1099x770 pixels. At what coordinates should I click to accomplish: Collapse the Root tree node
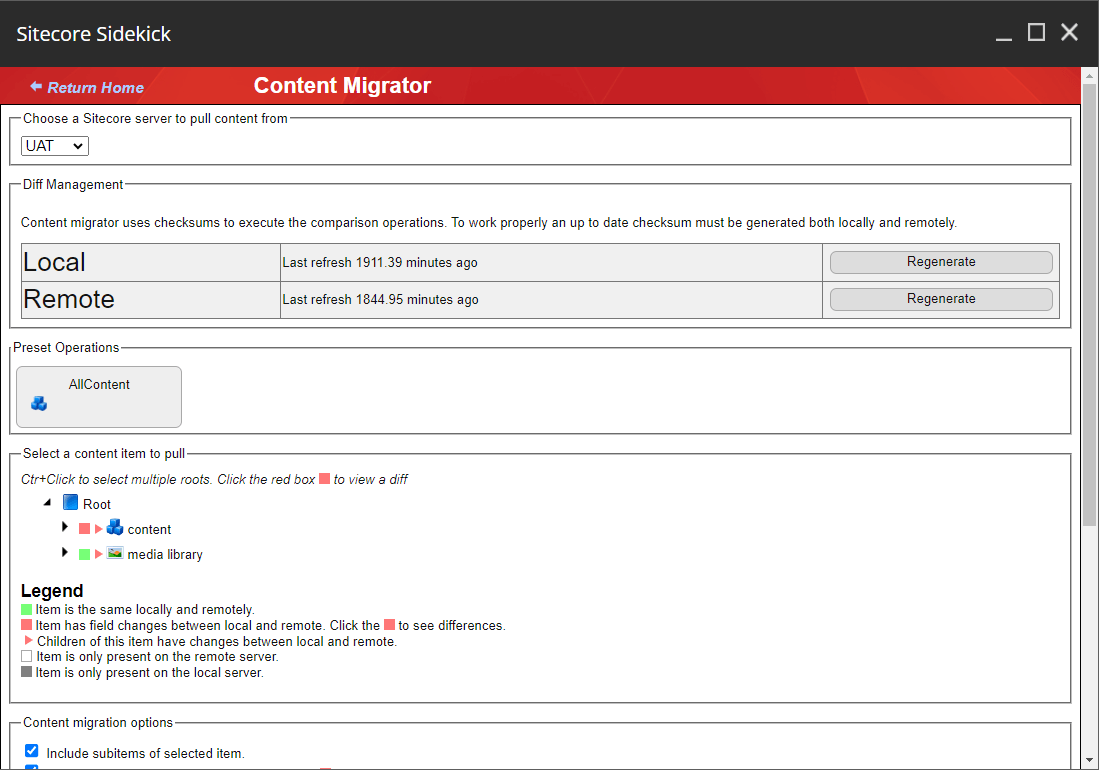tap(47, 503)
